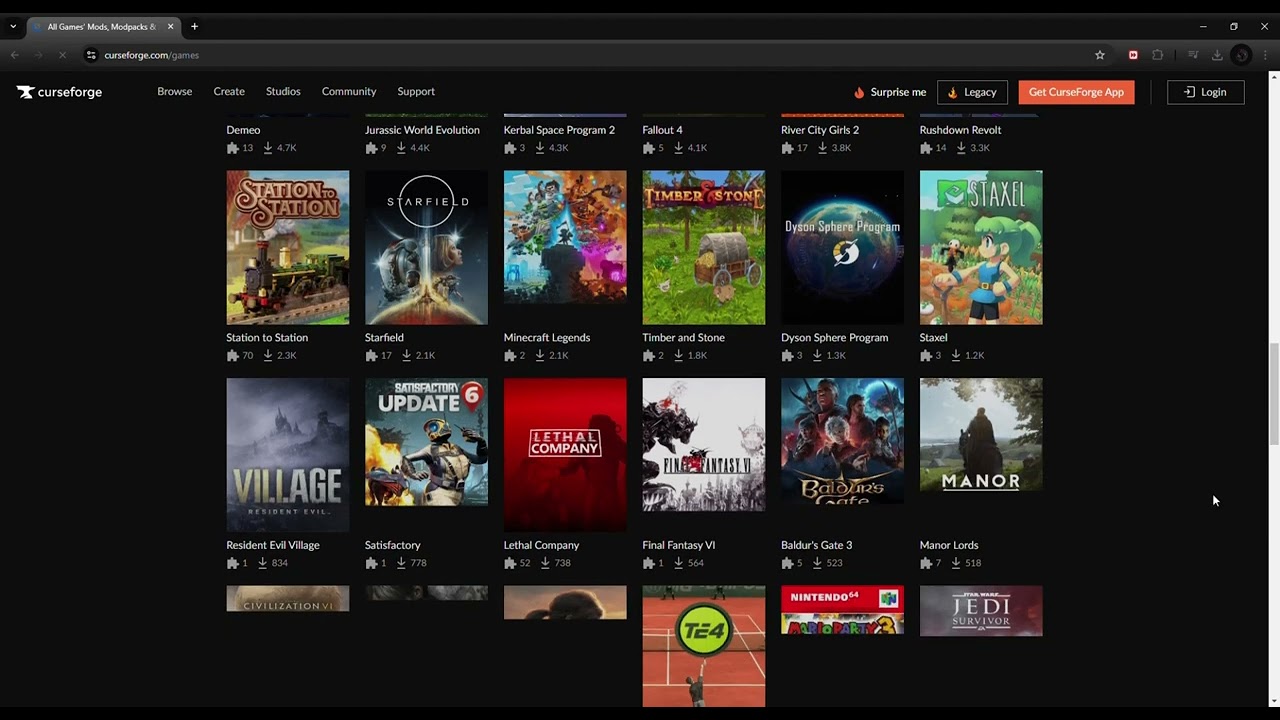Open the Civilization VI thumbnail
1280x720 pixels.
(x=288, y=598)
